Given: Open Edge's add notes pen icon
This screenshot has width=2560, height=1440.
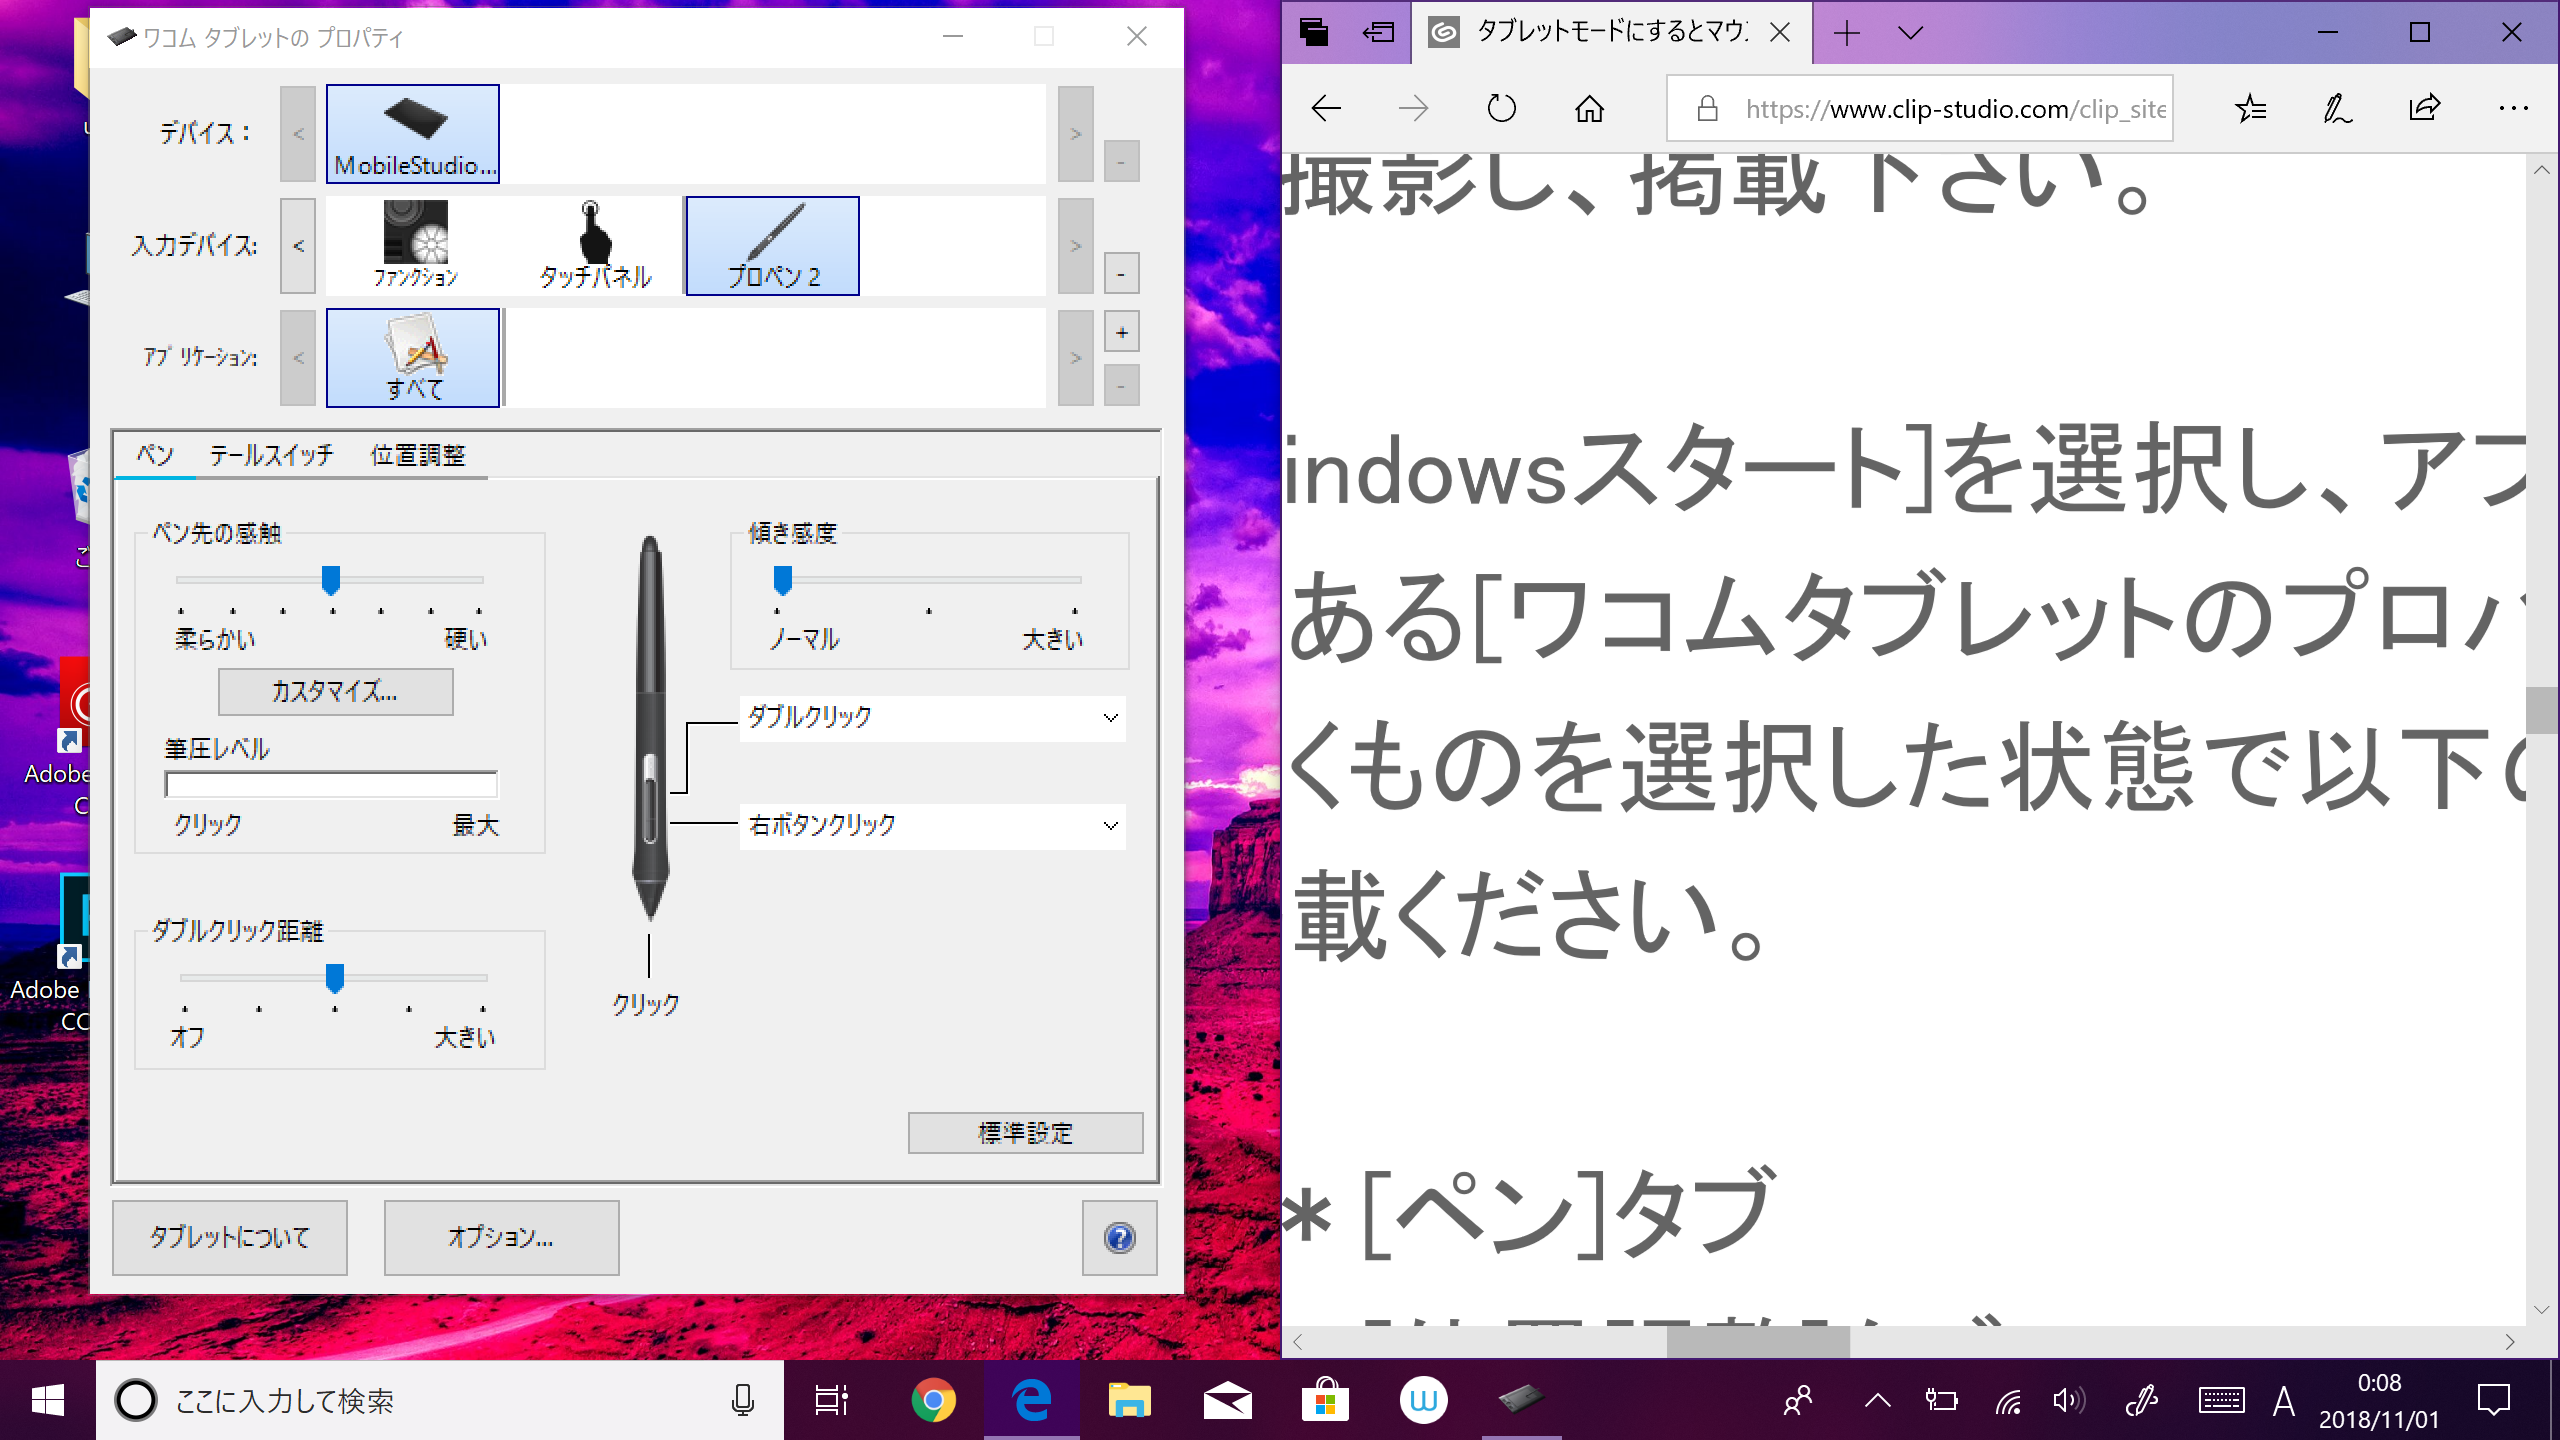Looking at the screenshot, I should (x=2337, y=108).
